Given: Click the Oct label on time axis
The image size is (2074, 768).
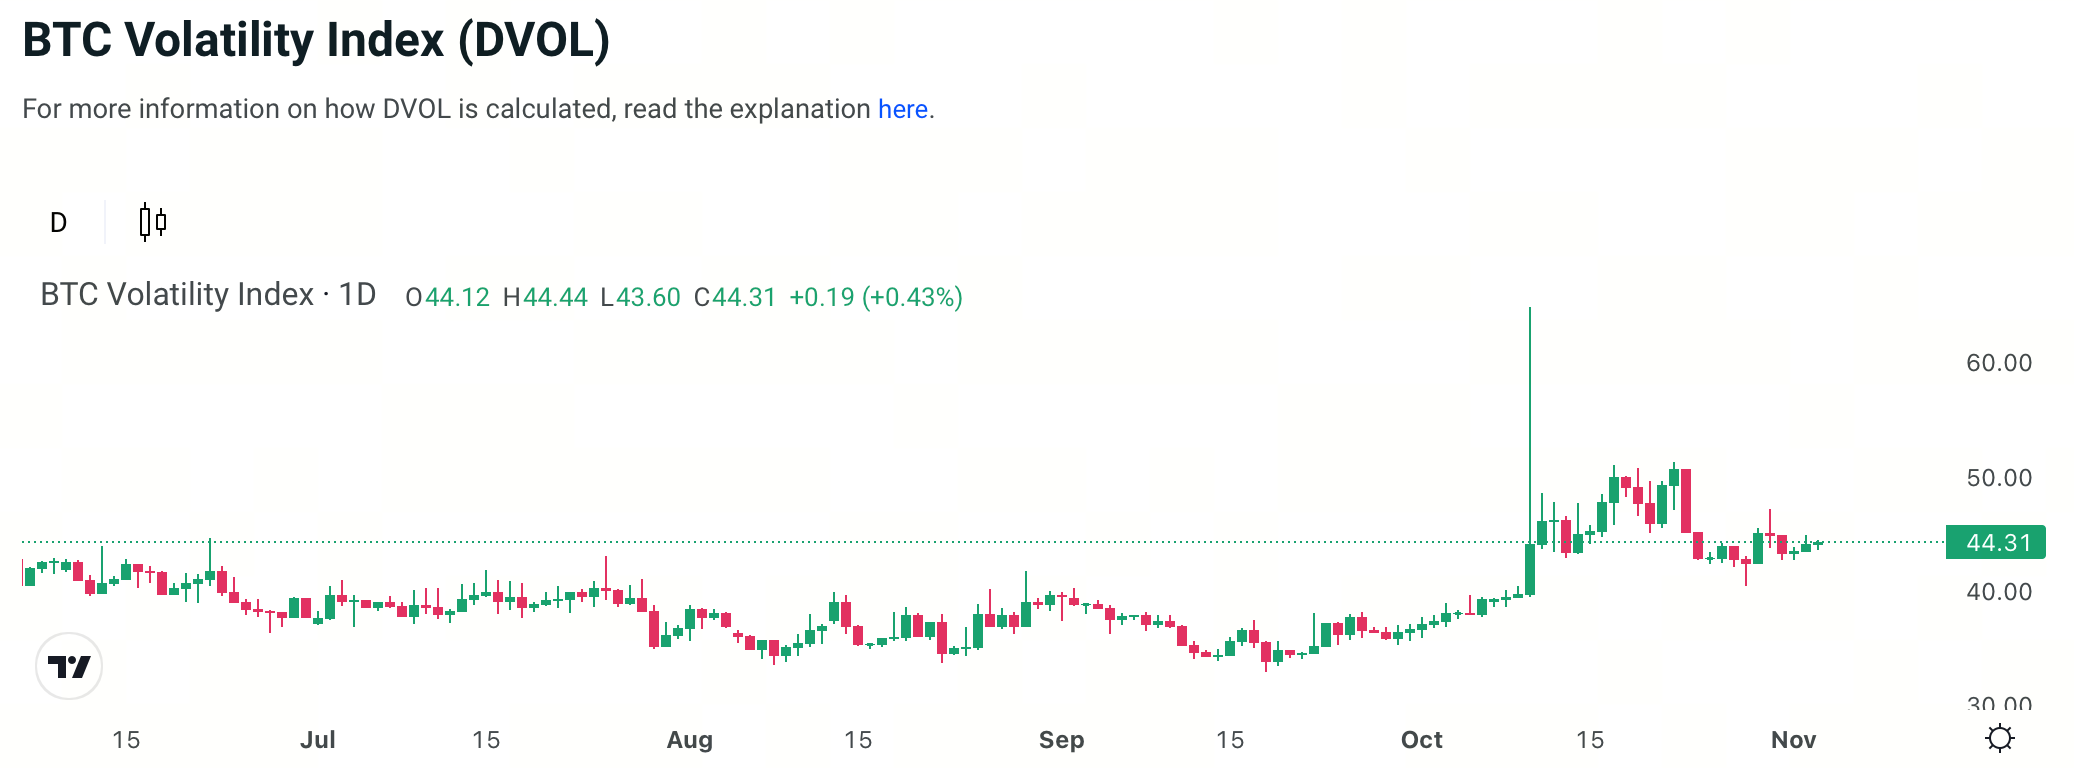Looking at the screenshot, I should click(1421, 740).
